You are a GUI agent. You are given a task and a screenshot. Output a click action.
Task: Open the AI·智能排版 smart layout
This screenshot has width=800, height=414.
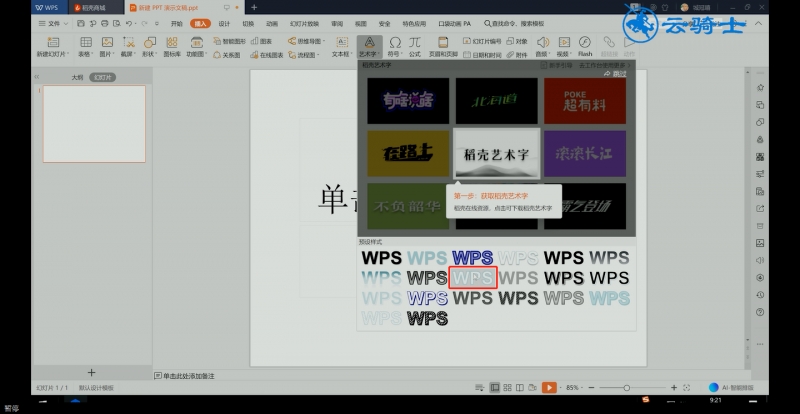click(x=731, y=388)
